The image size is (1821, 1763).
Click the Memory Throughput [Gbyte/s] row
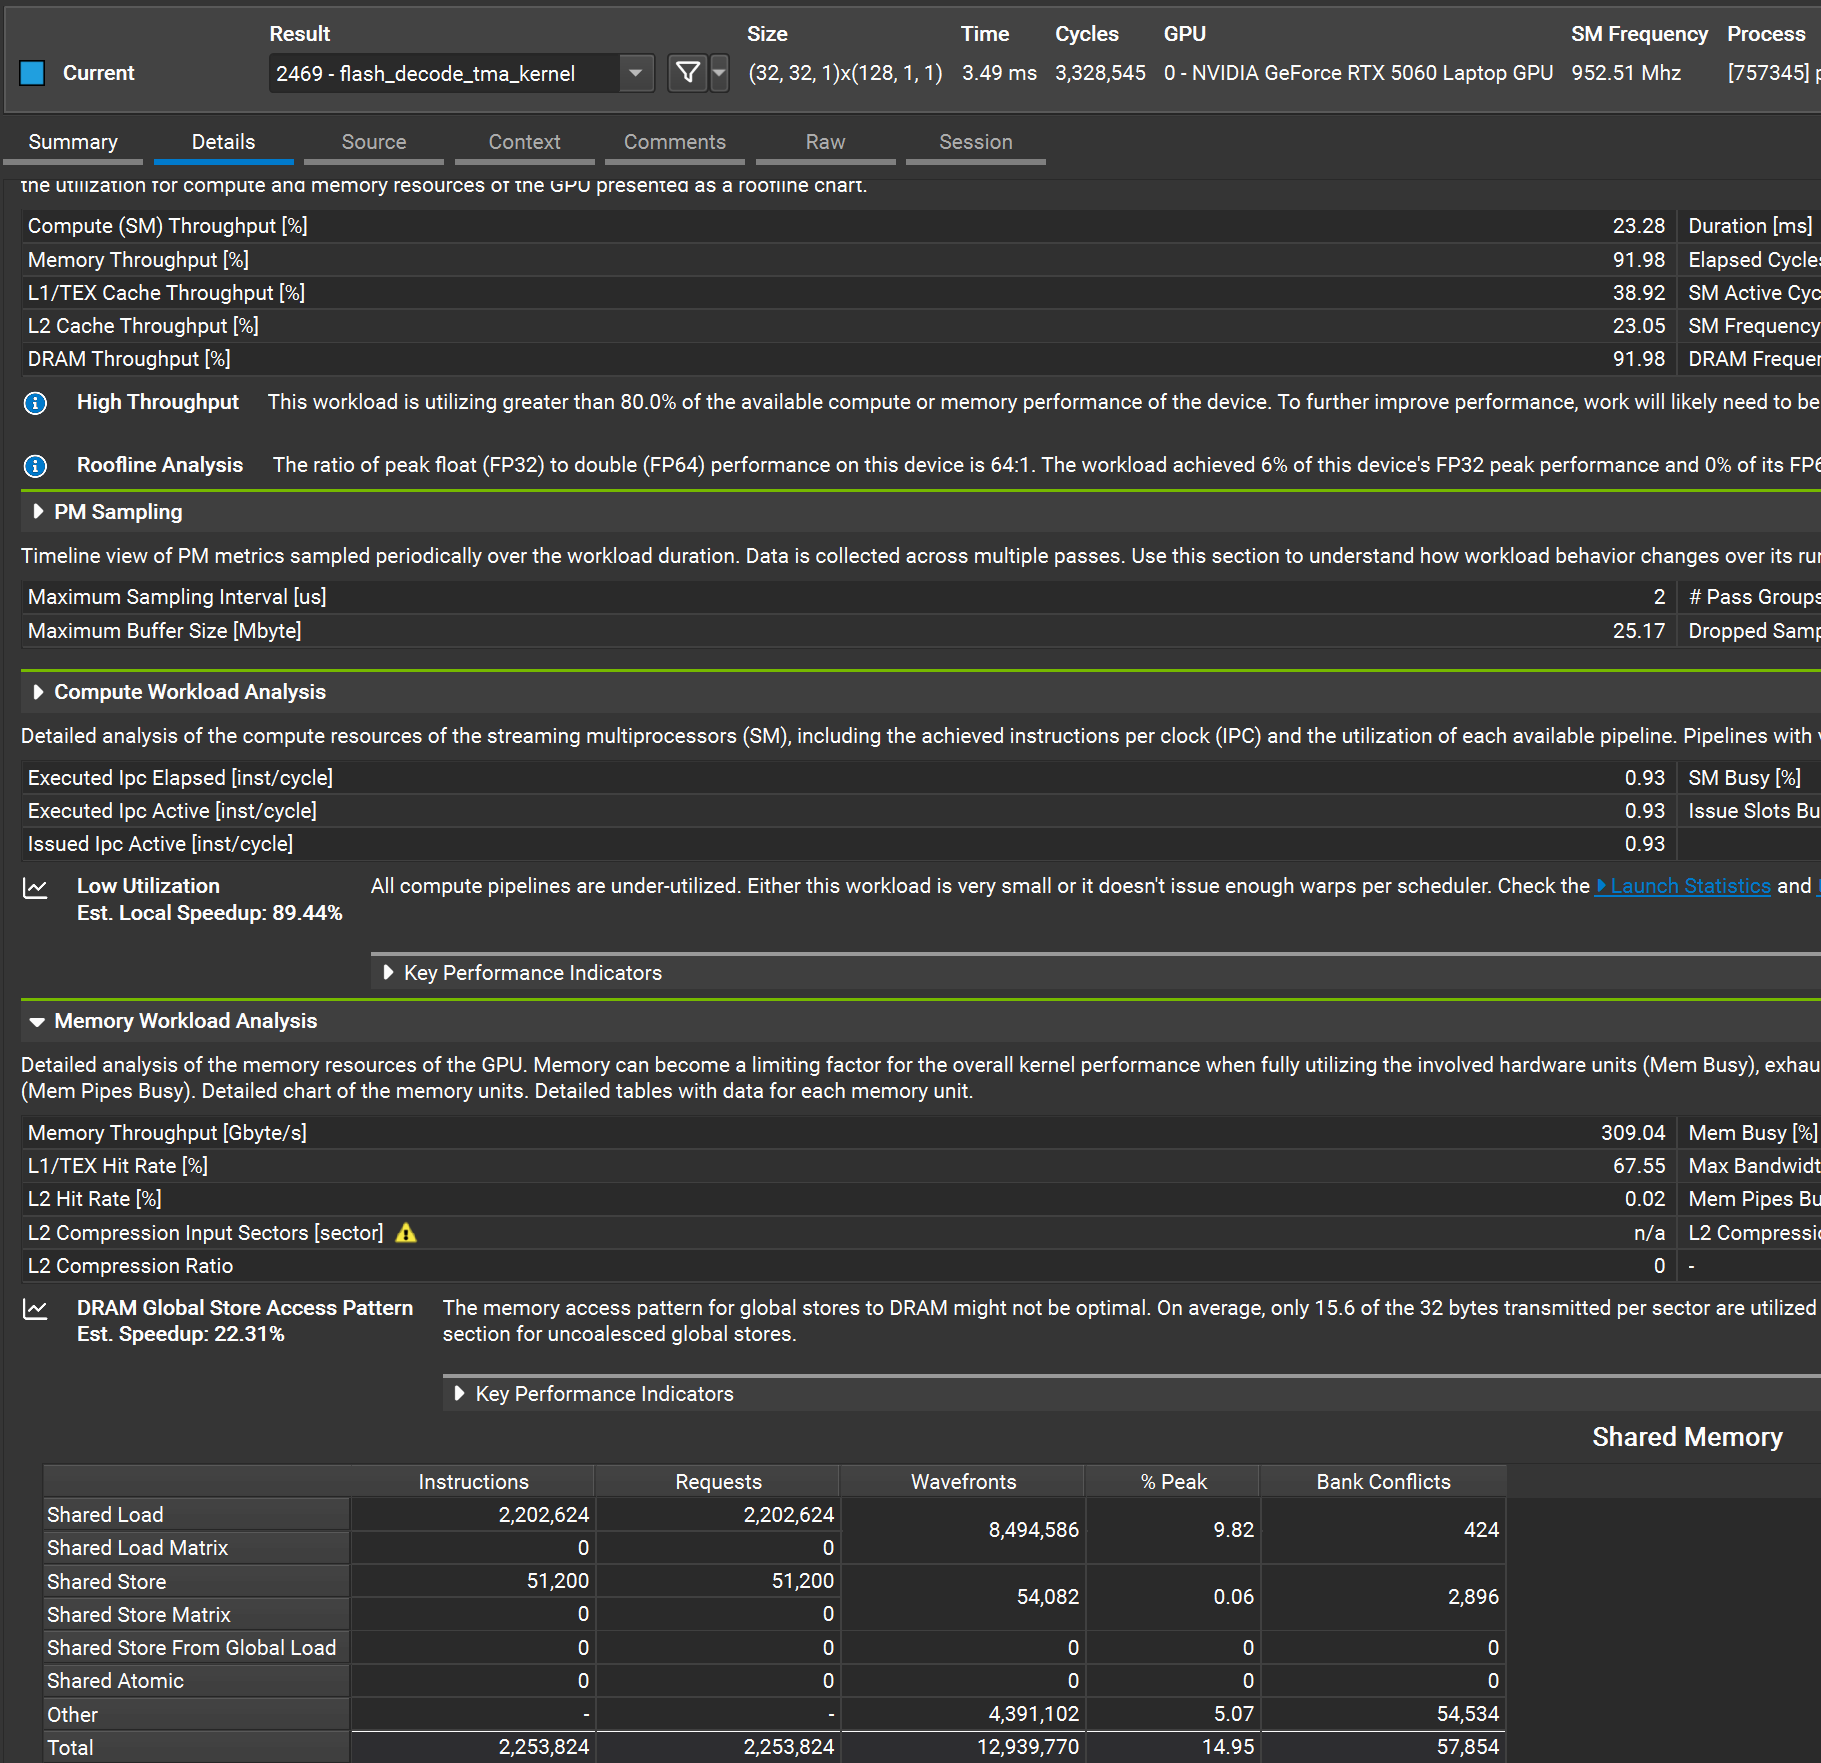846,1133
